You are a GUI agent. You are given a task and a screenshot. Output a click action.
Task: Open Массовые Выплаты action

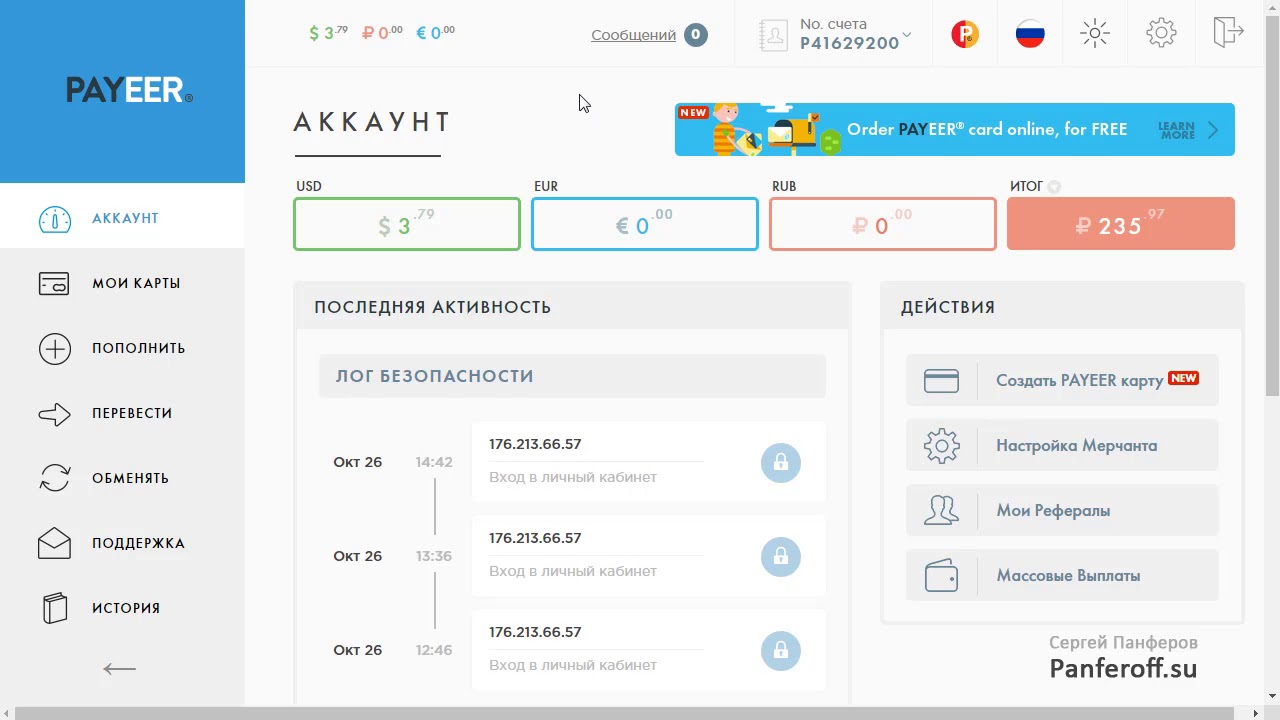click(1062, 576)
